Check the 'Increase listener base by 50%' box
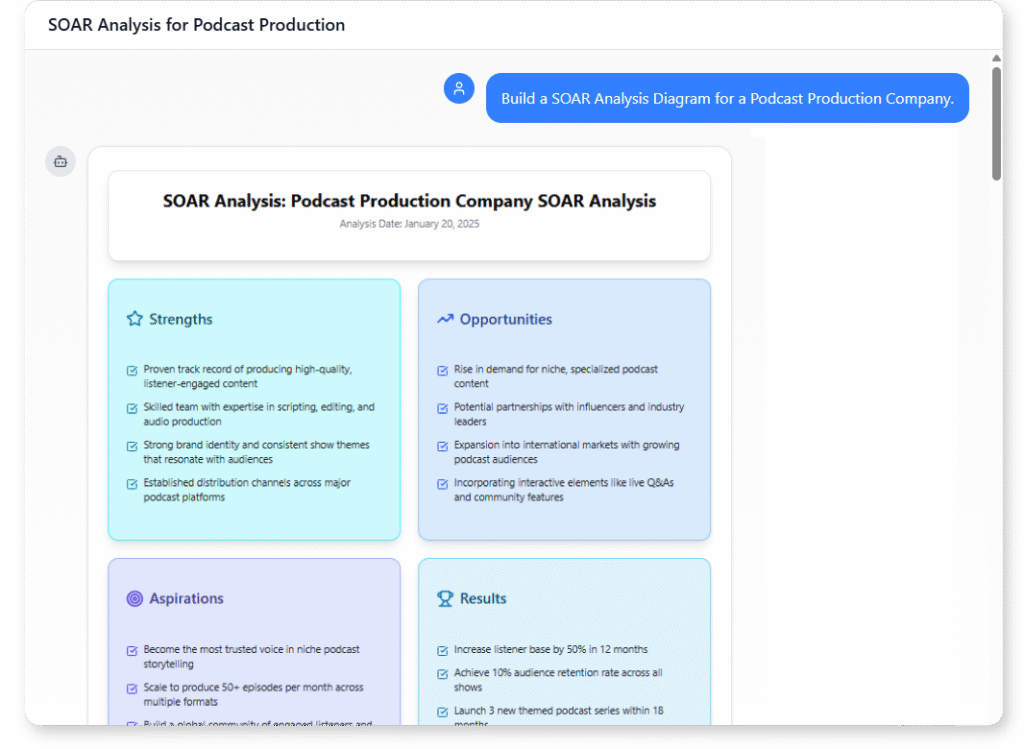Viewport: 1024px width, 749px height. [x=442, y=650]
